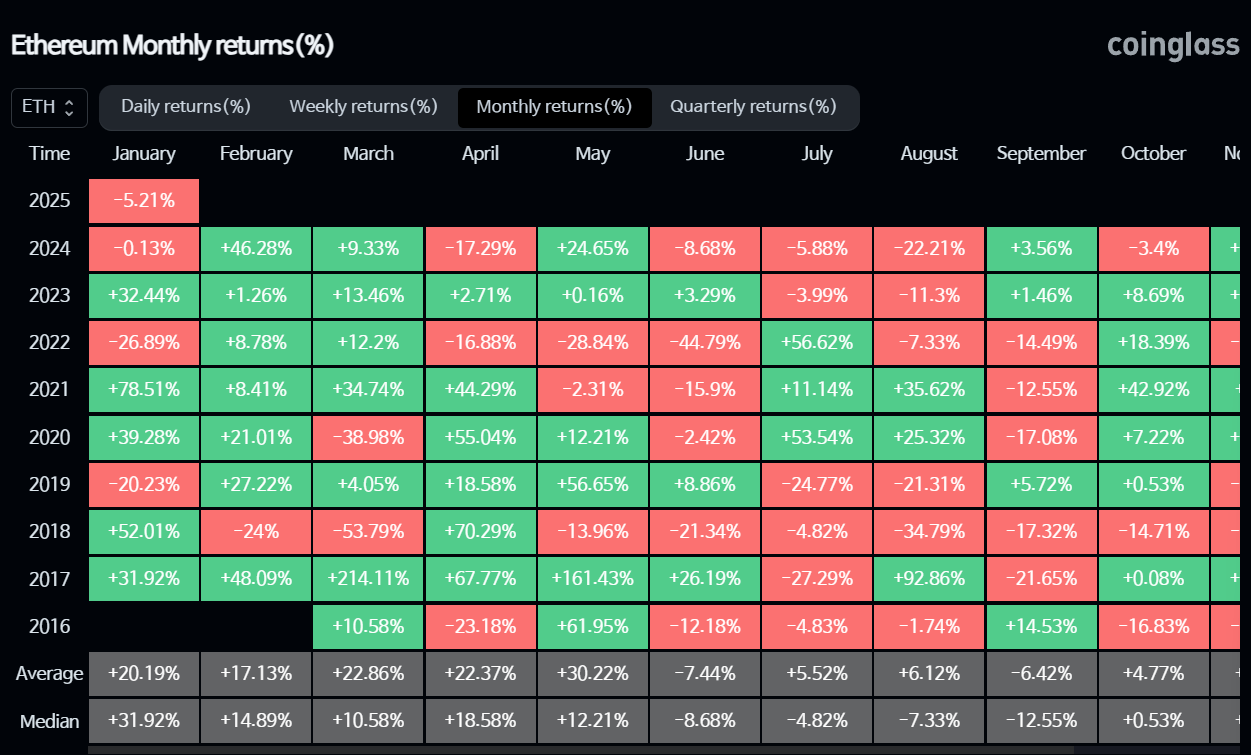Click the February column header

point(256,154)
